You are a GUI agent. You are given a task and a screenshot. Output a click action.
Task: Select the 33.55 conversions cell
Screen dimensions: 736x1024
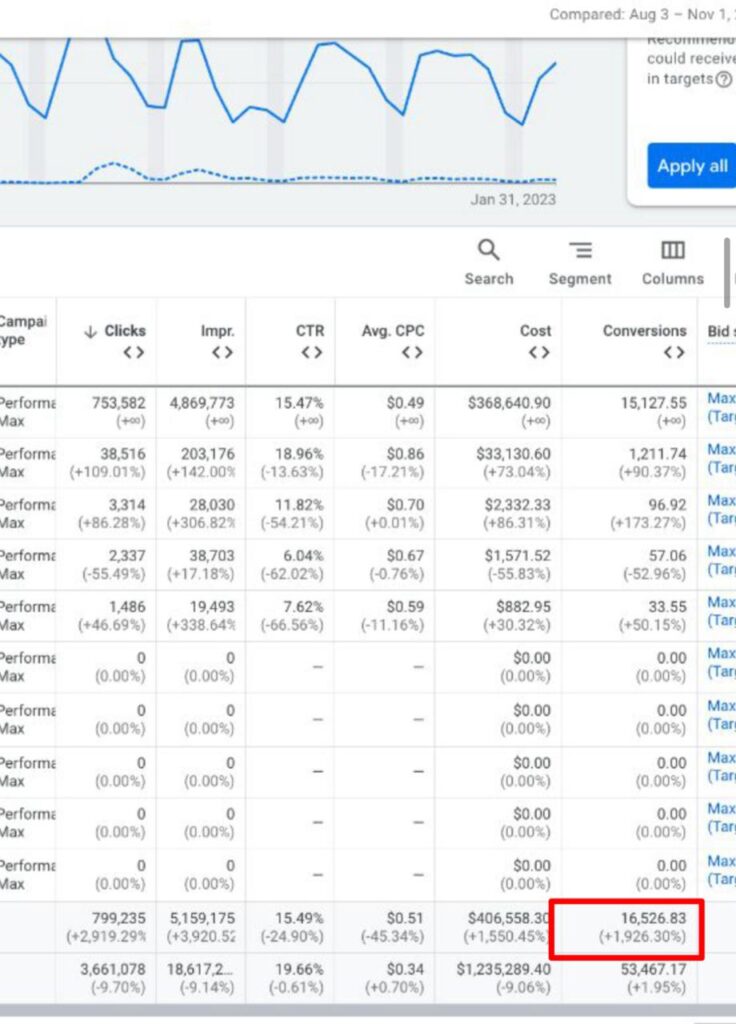click(630, 616)
